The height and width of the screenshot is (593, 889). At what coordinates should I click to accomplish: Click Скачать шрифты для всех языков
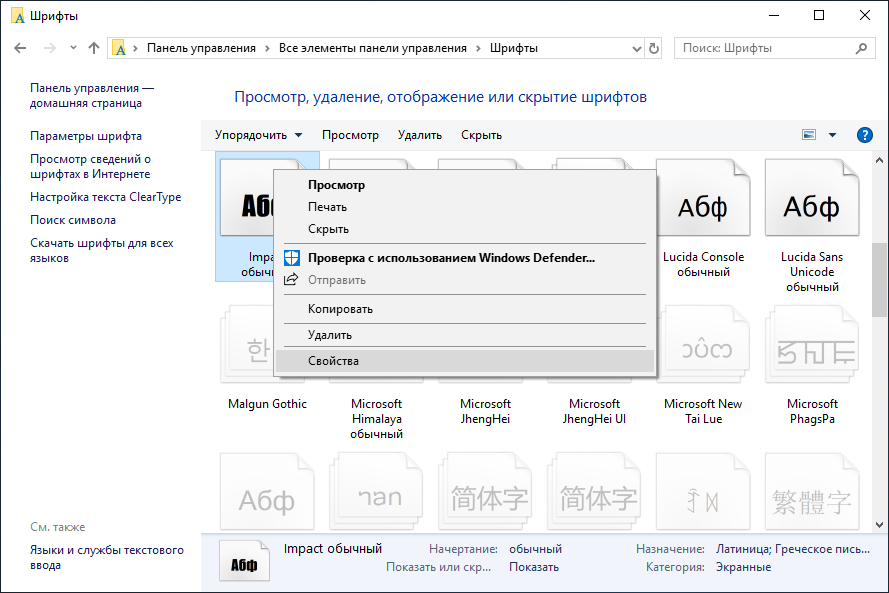[101, 251]
